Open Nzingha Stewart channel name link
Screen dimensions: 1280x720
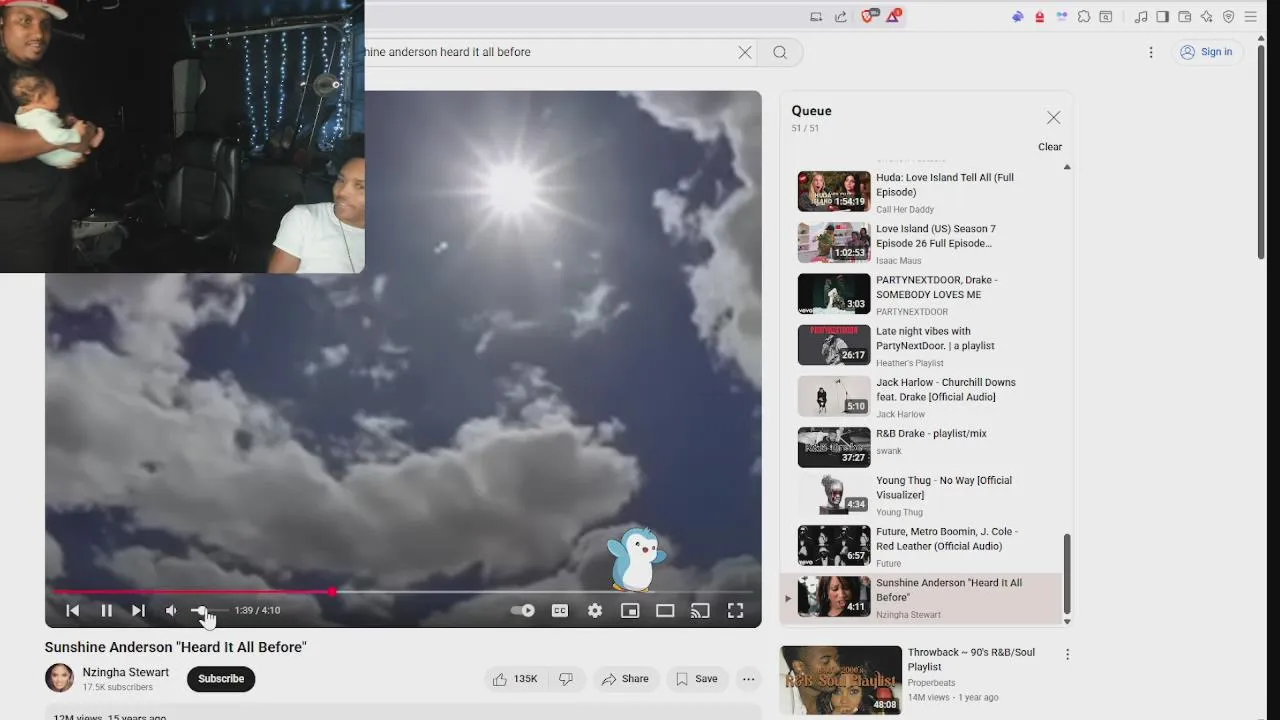[x=126, y=672]
